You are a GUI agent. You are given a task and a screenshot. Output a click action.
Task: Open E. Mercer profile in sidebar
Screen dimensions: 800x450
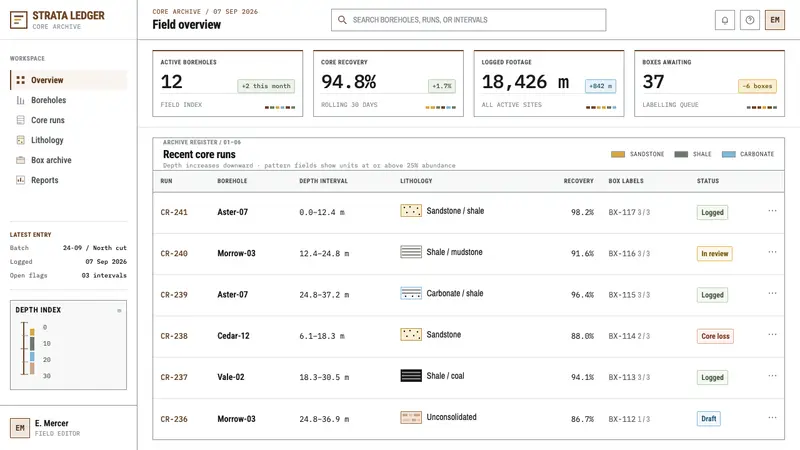tap(68, 428)
